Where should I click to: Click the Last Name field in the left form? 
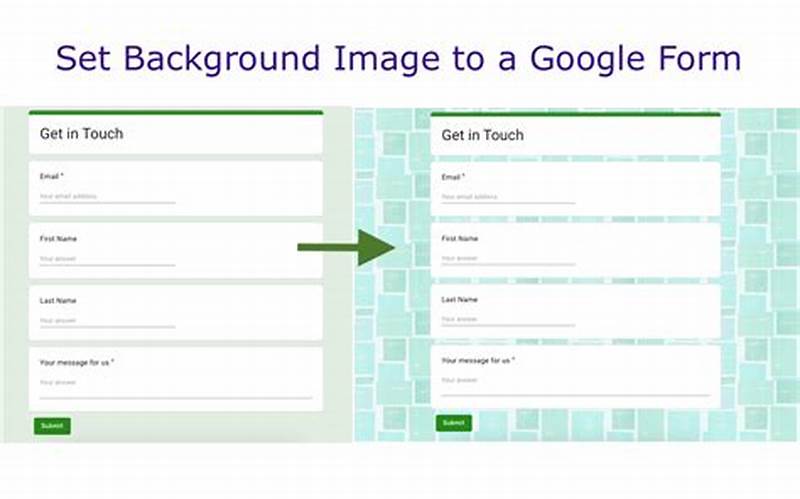click(x=108, y=321)
